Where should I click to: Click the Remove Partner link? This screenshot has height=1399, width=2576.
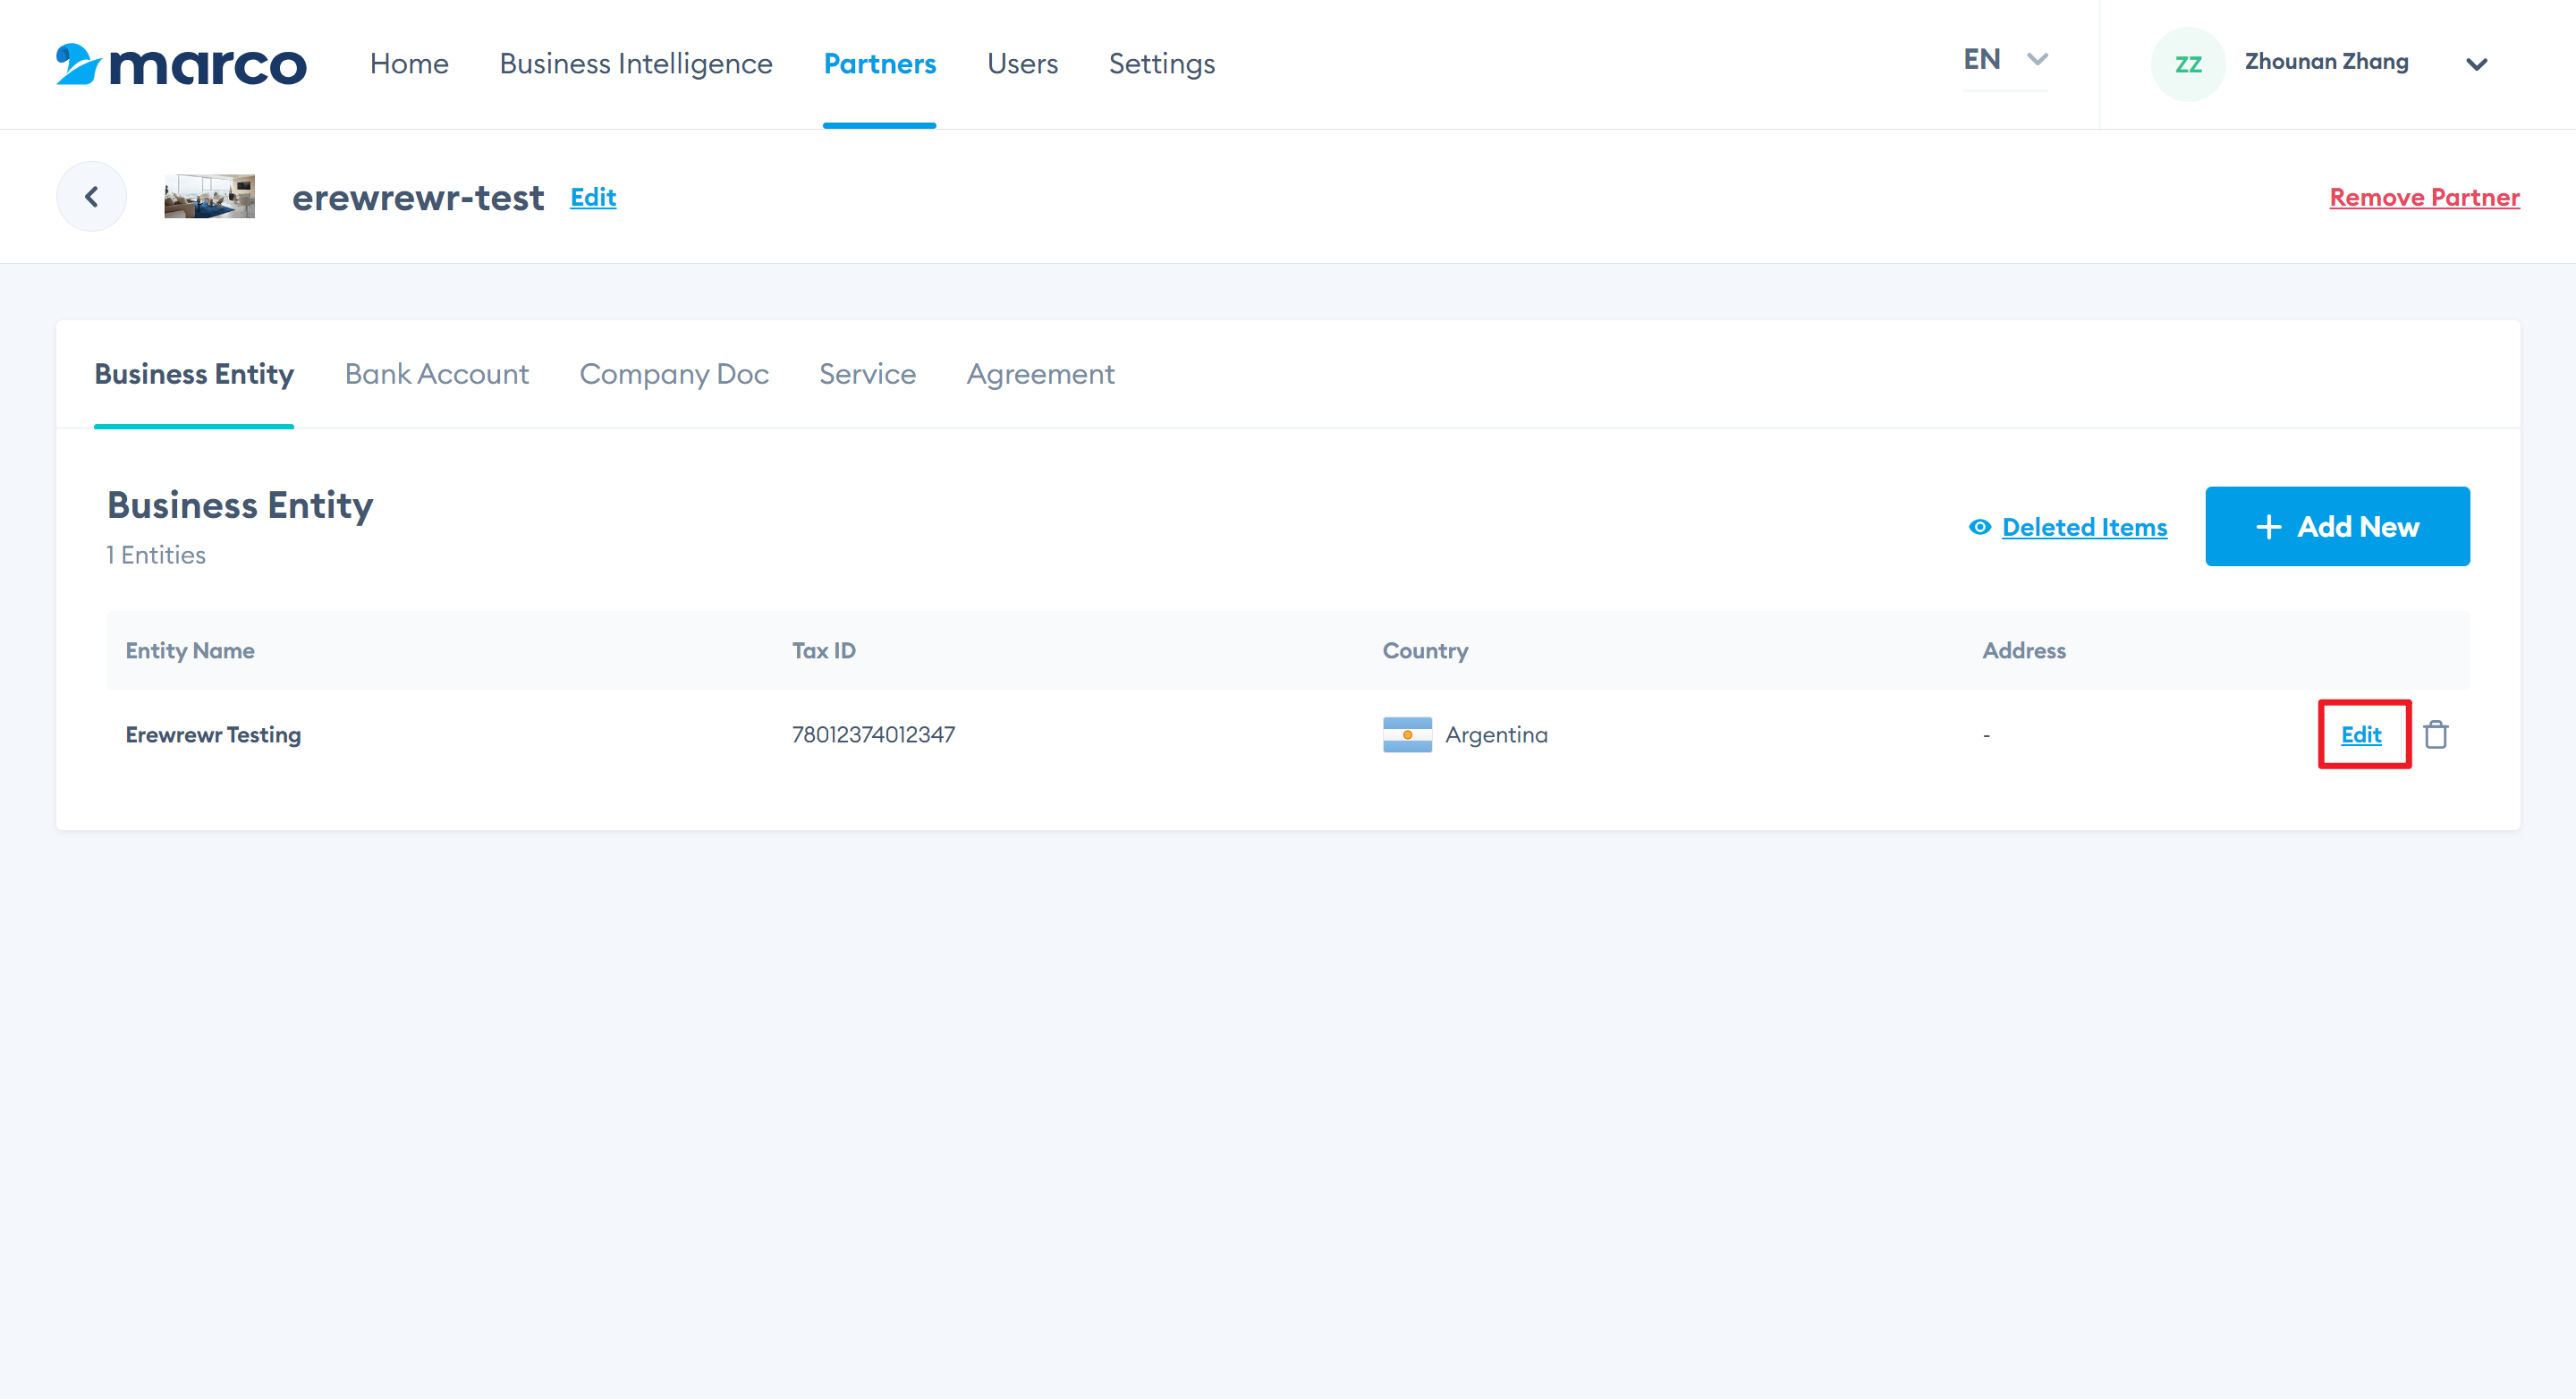[x=2424, y=197]
